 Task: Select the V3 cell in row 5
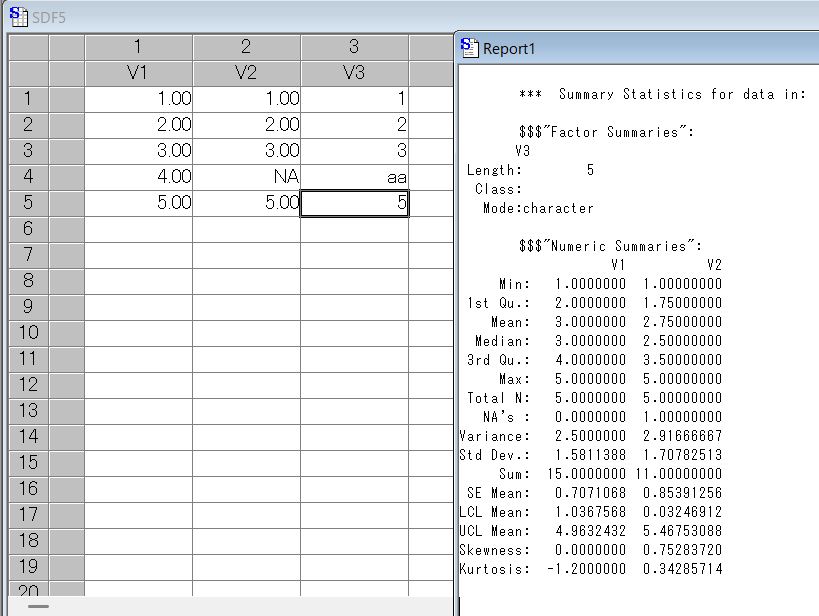coord(354,203)
